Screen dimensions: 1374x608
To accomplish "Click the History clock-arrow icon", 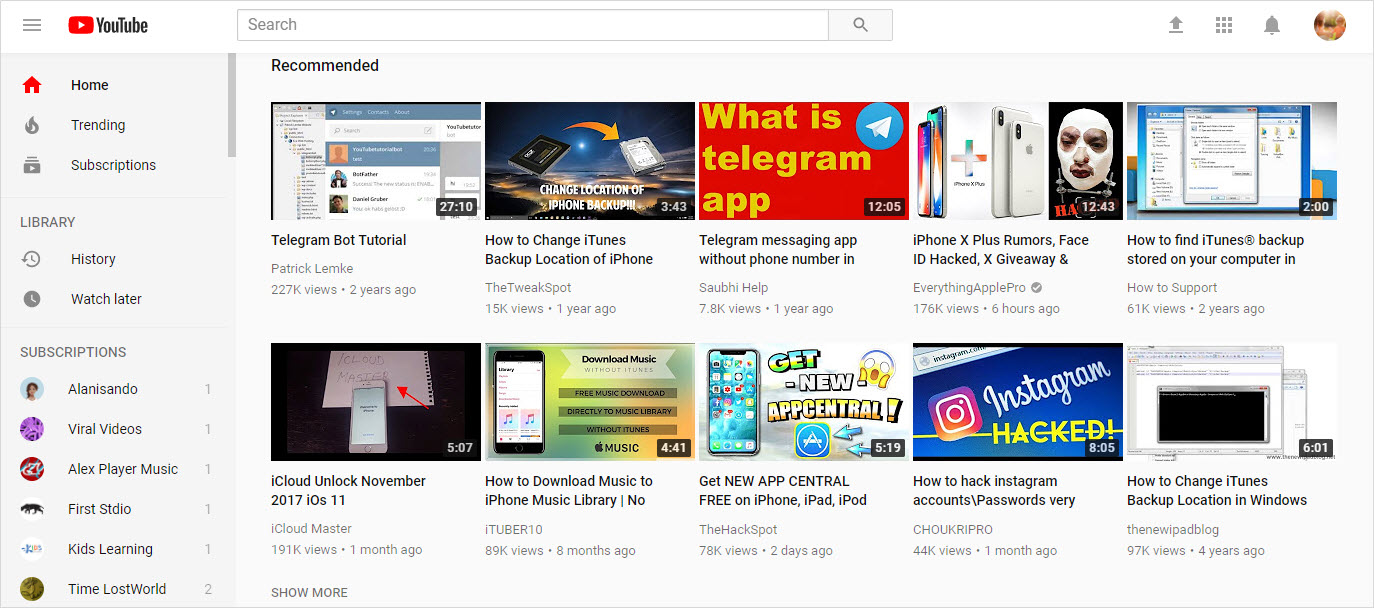I will pyautogui.click(x=32, y=259).
